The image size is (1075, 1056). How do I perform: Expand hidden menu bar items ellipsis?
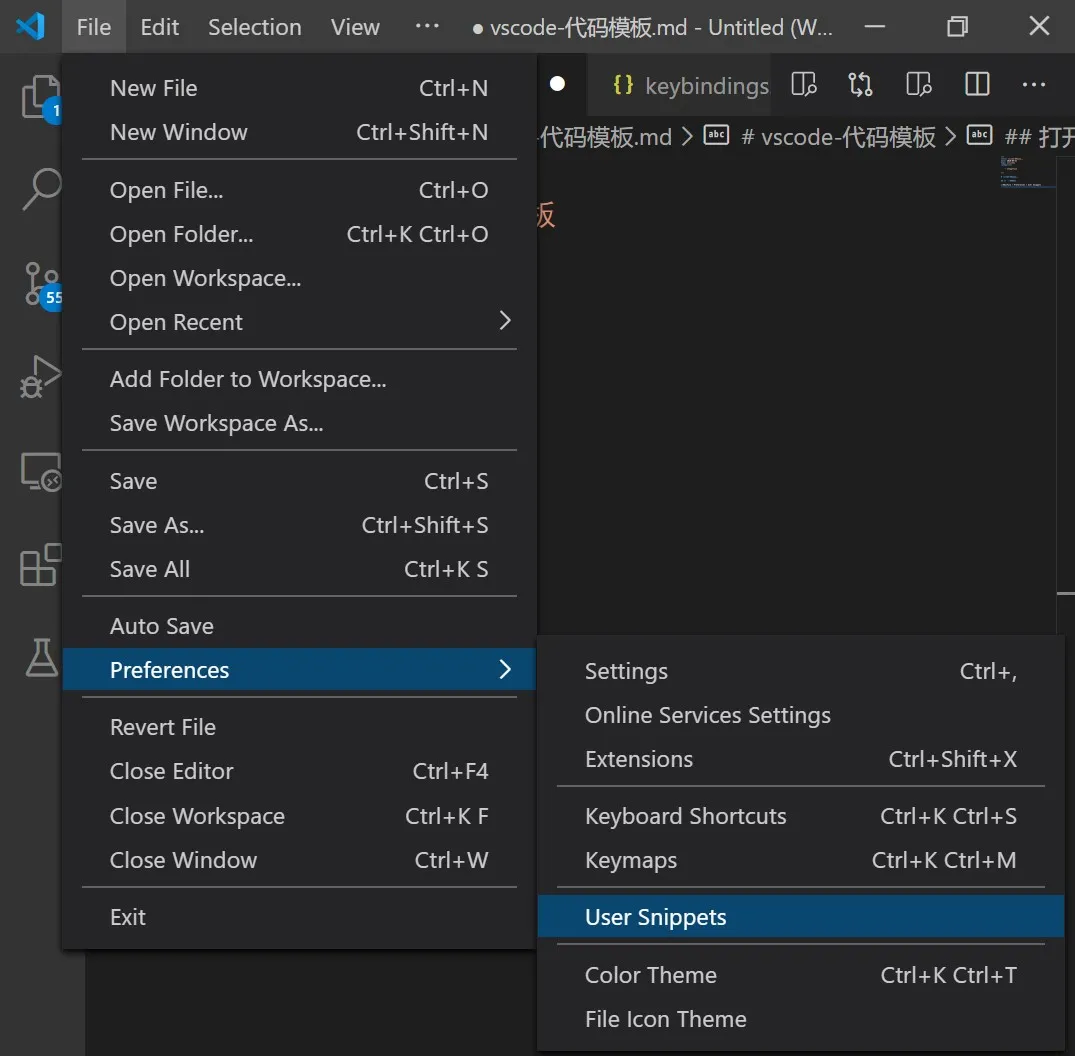coord(427,27)
